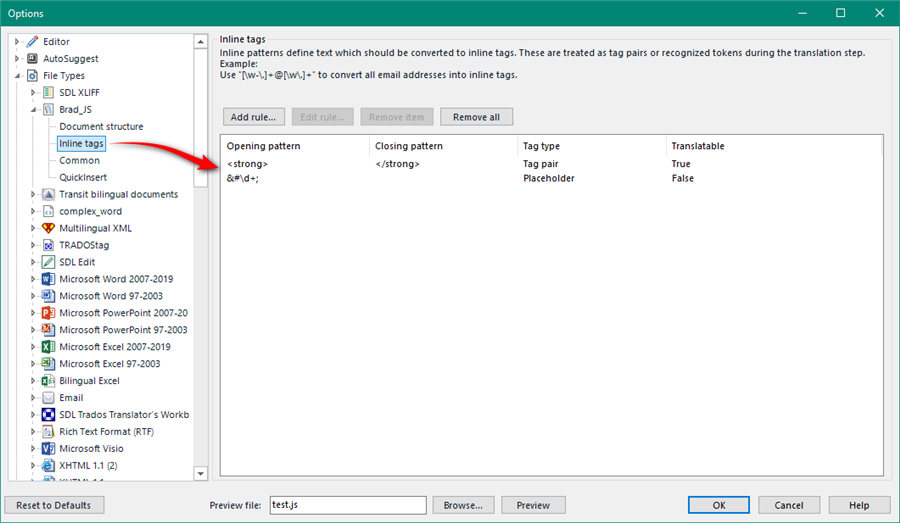
Task: Select the Inline tags tree item
Action: (x=82, y=144)
